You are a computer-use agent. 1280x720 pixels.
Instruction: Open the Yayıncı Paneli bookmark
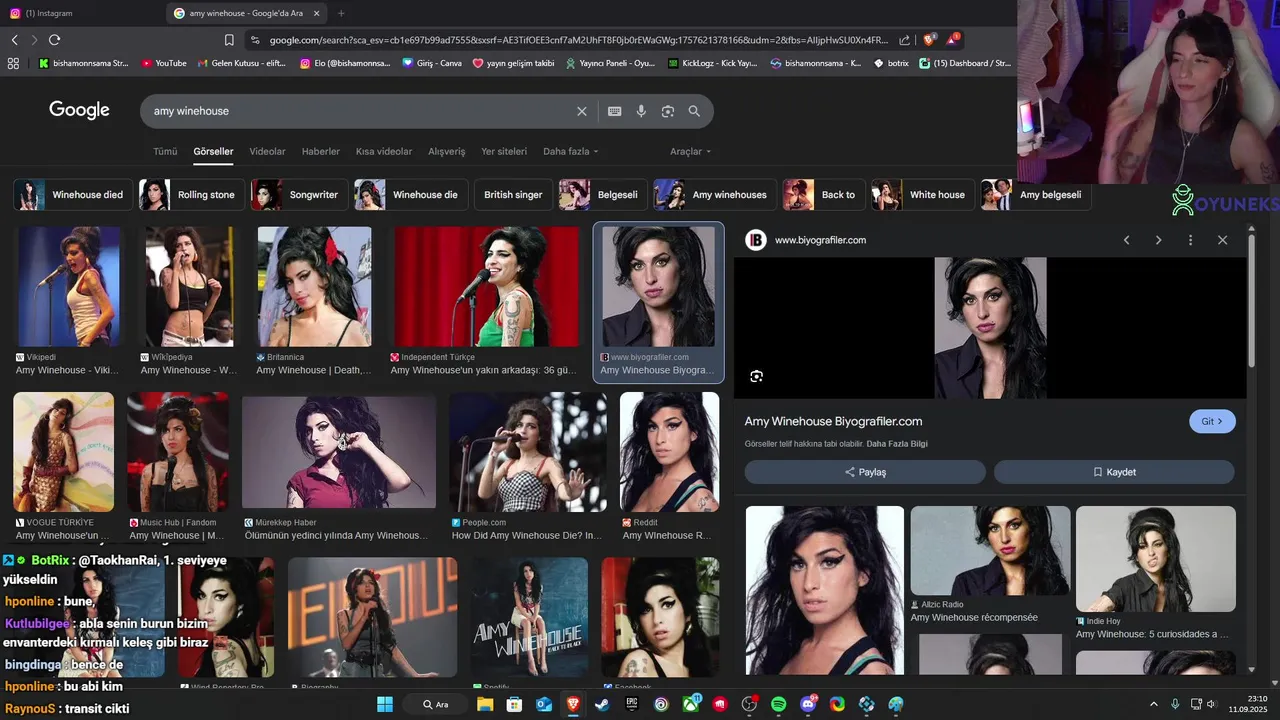click(610, 63)
